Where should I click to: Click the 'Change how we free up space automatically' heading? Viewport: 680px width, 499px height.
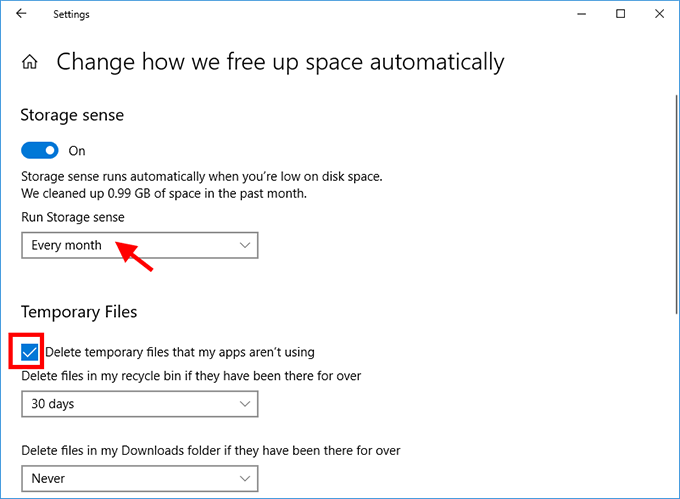point(280,62)
